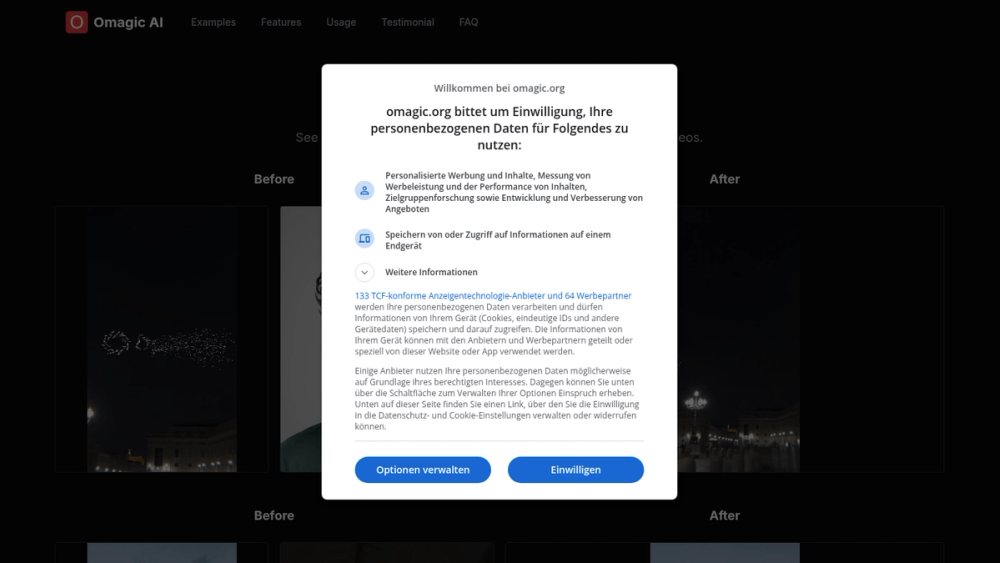Accept by clicking the Einwilligen button
Image resolution: width=1000 pixels, height=563 pixels.
click(x=576, y=470)
